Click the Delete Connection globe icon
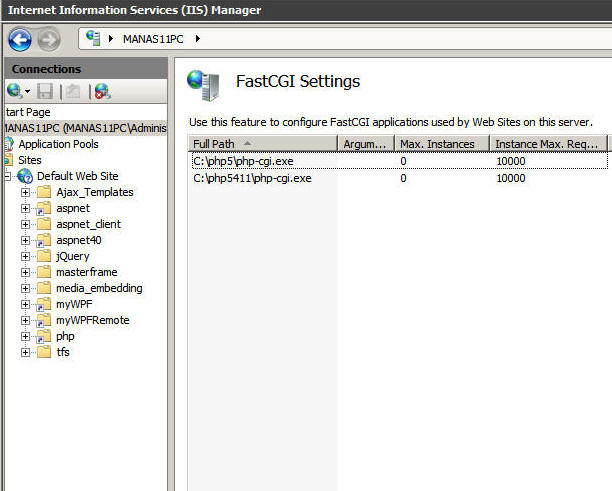The height and width of the screenshot is (491, 612). 103,91
